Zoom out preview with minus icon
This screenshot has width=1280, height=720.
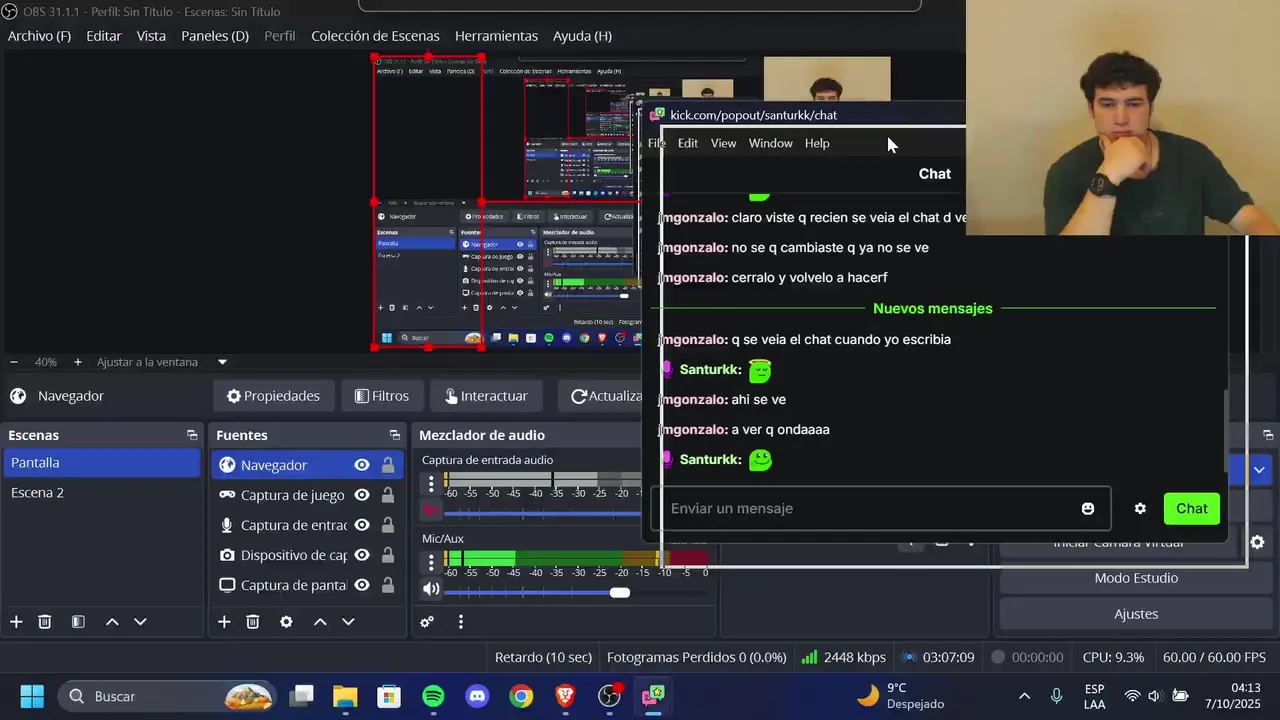[x=14, y=362]
